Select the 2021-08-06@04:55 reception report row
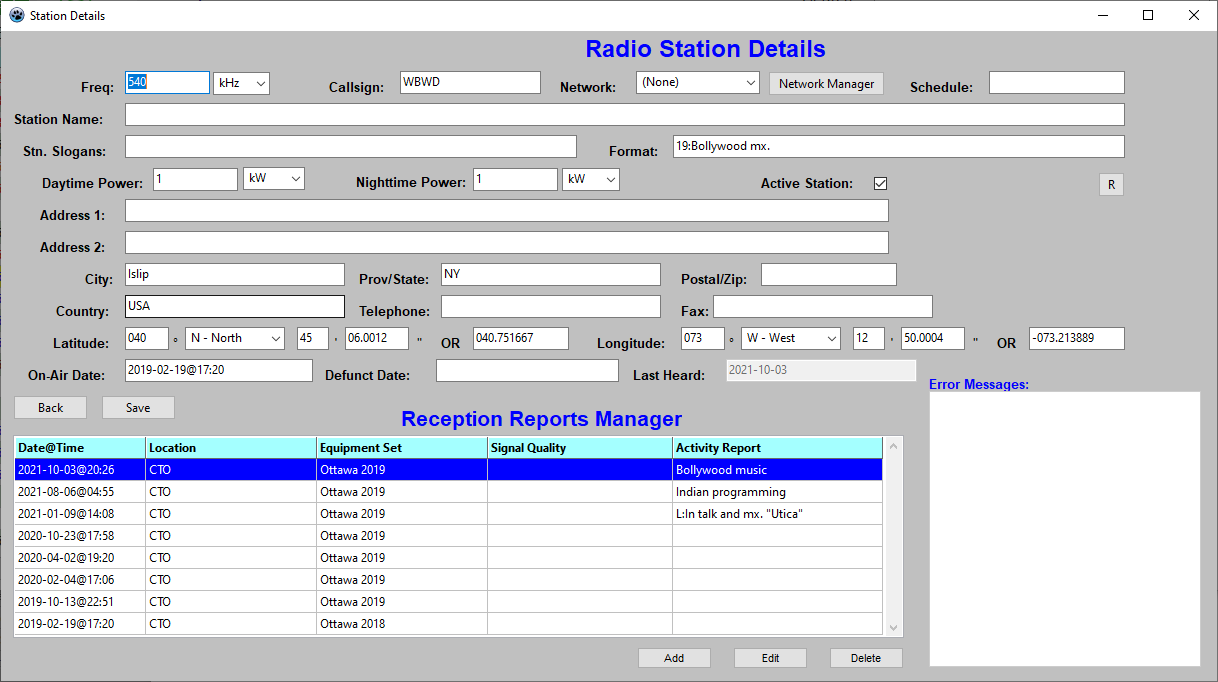Viewport: 1218px width, 682px height. (x=80, y=492)
